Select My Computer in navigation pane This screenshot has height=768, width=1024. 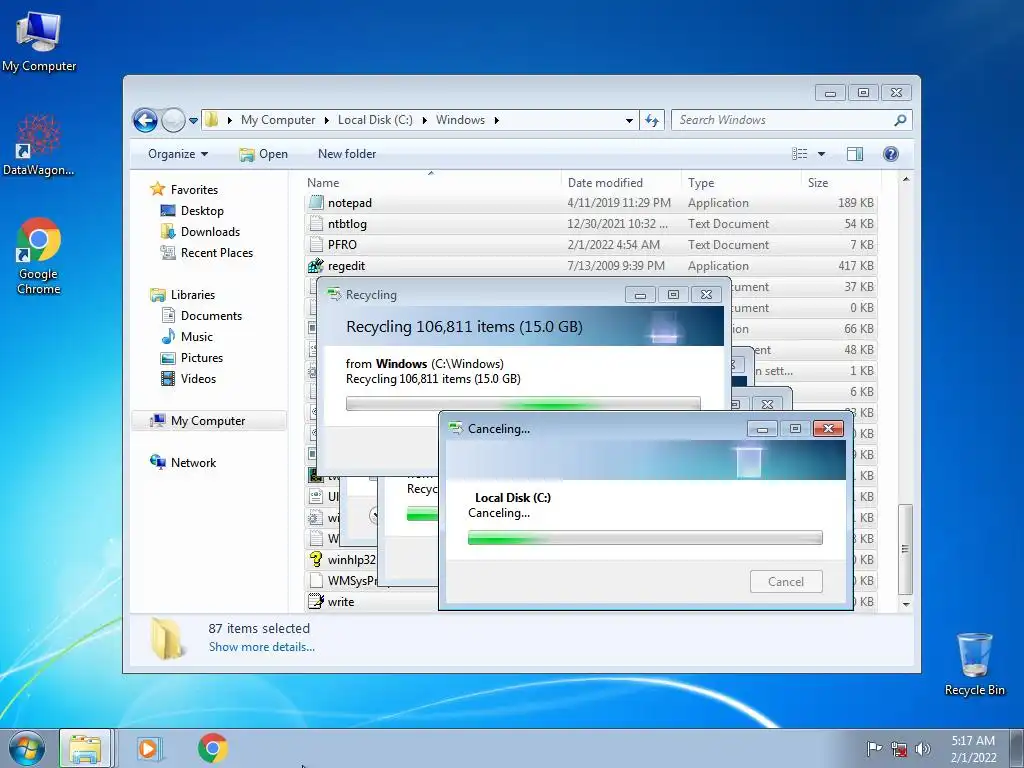pos(208,421)
